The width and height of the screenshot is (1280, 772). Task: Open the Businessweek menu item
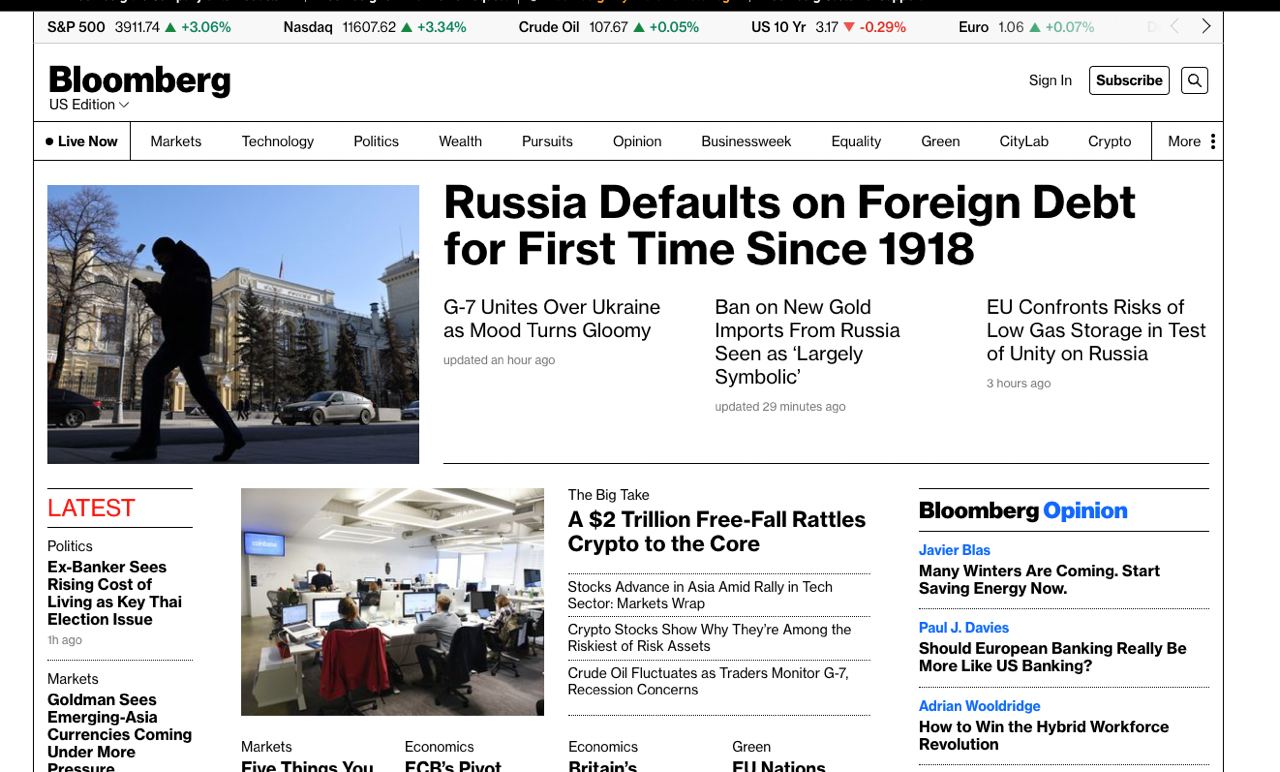click(746, 141)
